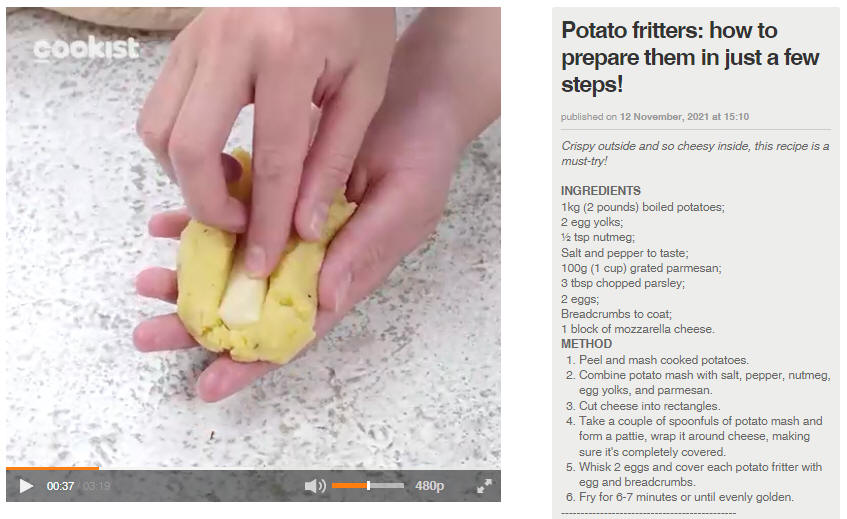Viewport: 847px width, 519px height.
Task: Click the volume level slider
Action: click(x=368, y=486)
